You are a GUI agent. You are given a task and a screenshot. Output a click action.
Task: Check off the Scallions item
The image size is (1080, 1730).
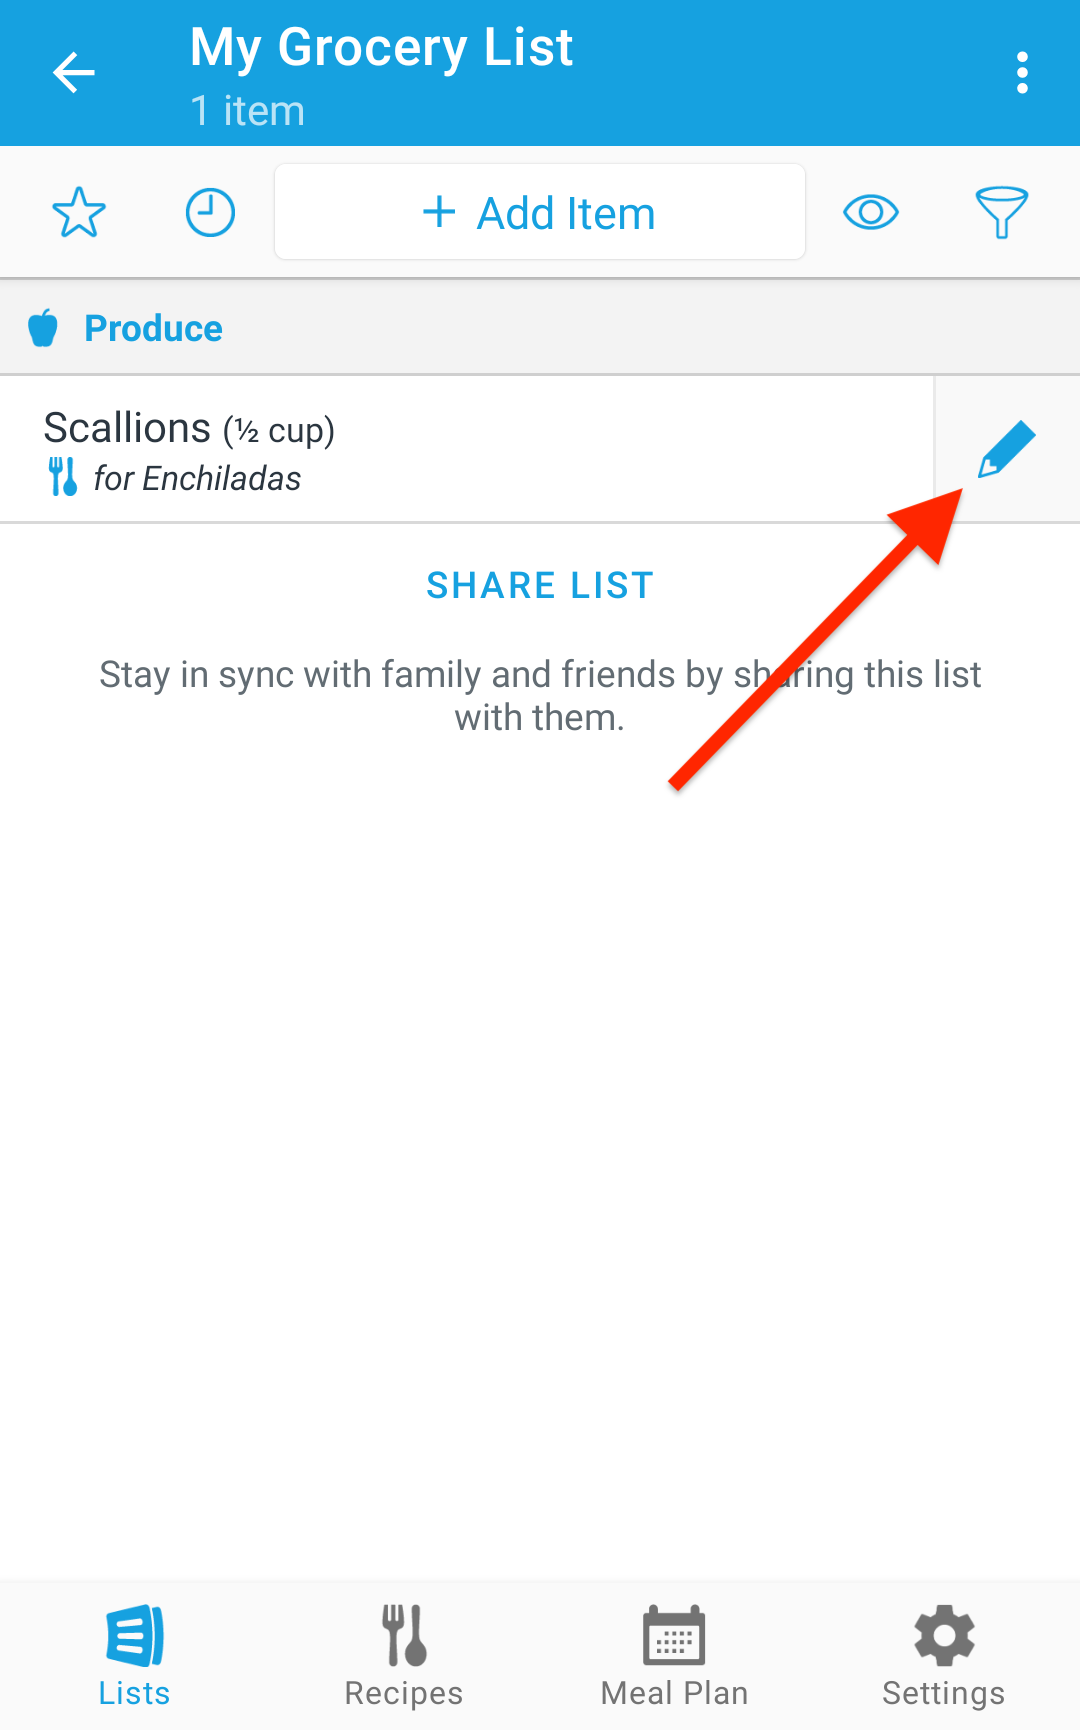(x=466, y=449)
